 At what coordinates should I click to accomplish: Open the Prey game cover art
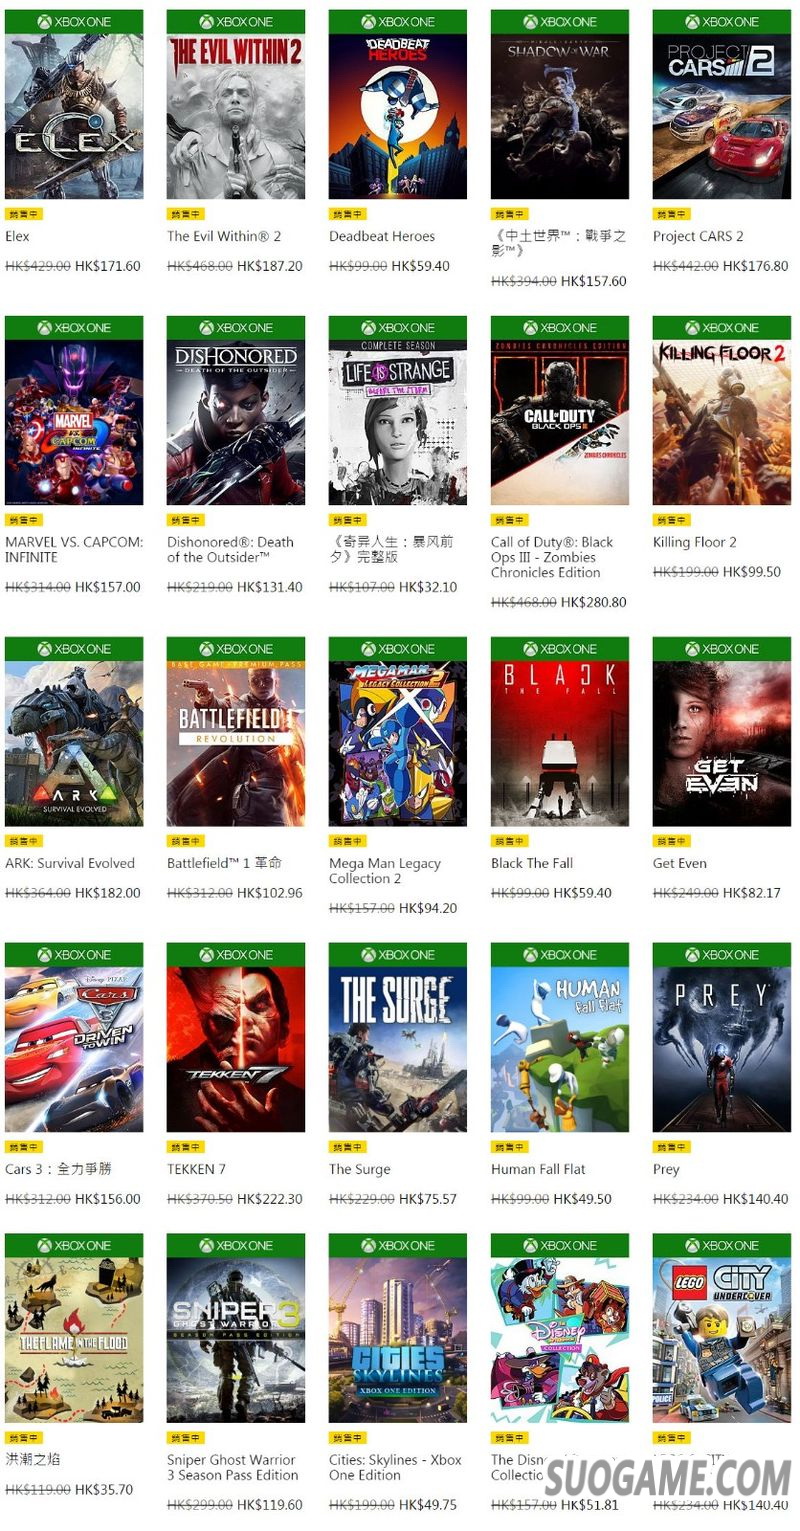[x=722, y=1038]
